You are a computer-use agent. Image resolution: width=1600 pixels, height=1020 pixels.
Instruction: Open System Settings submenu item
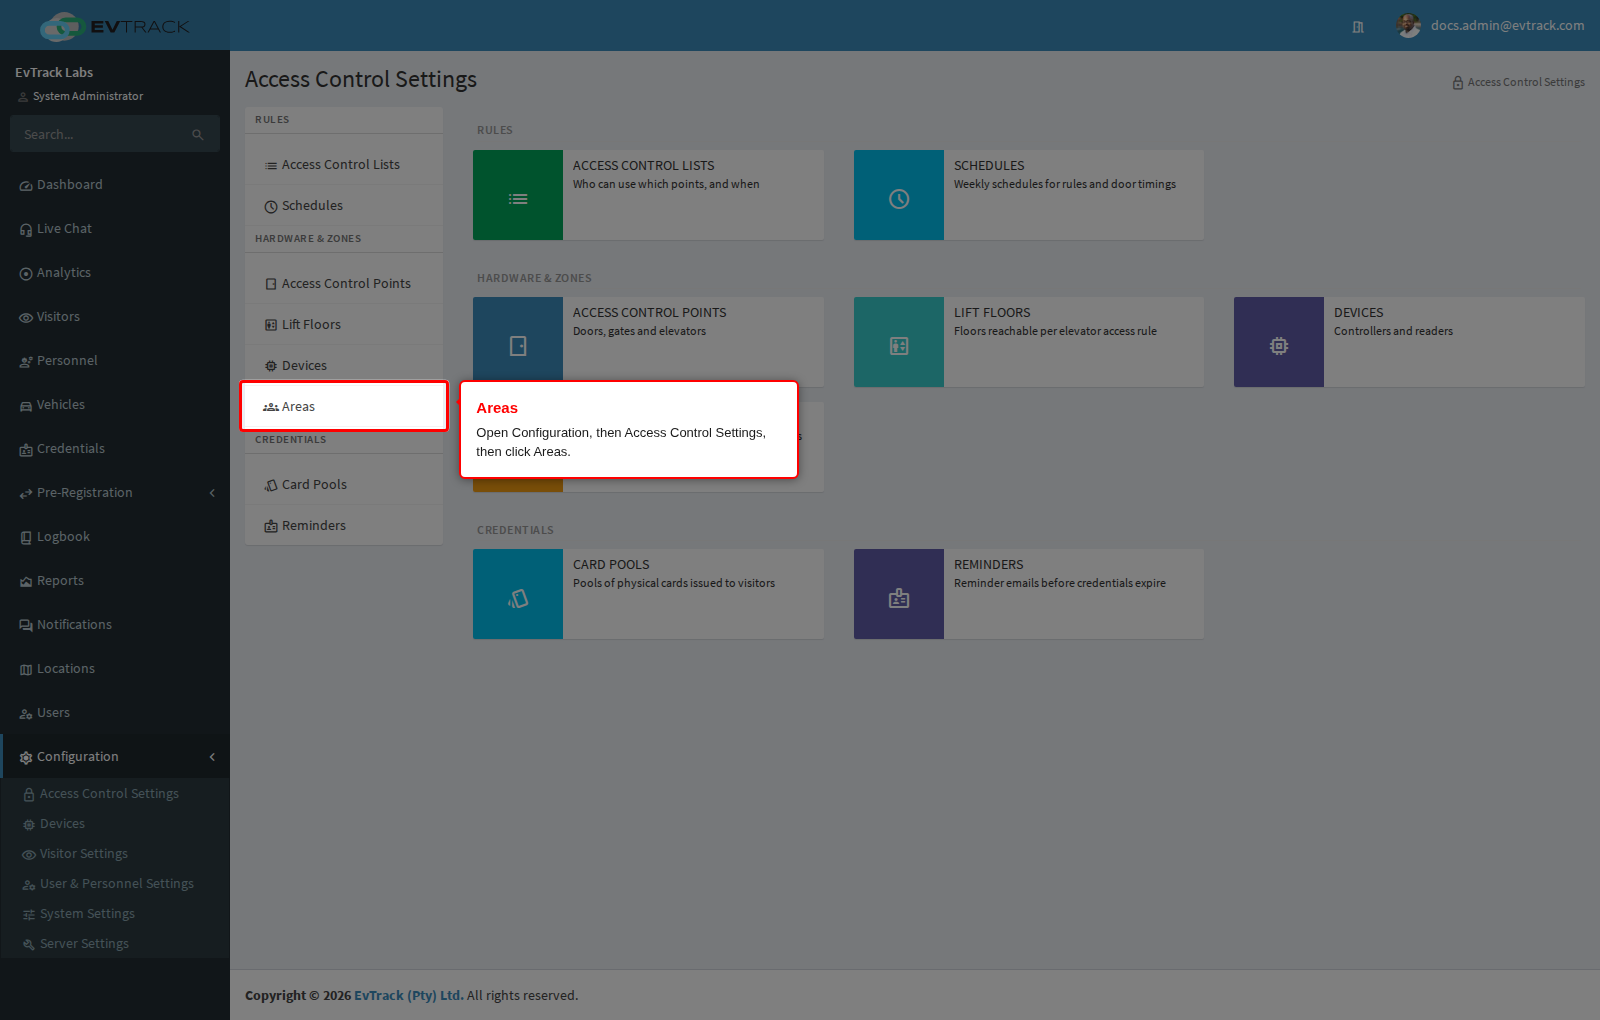(x=115, y=914)
